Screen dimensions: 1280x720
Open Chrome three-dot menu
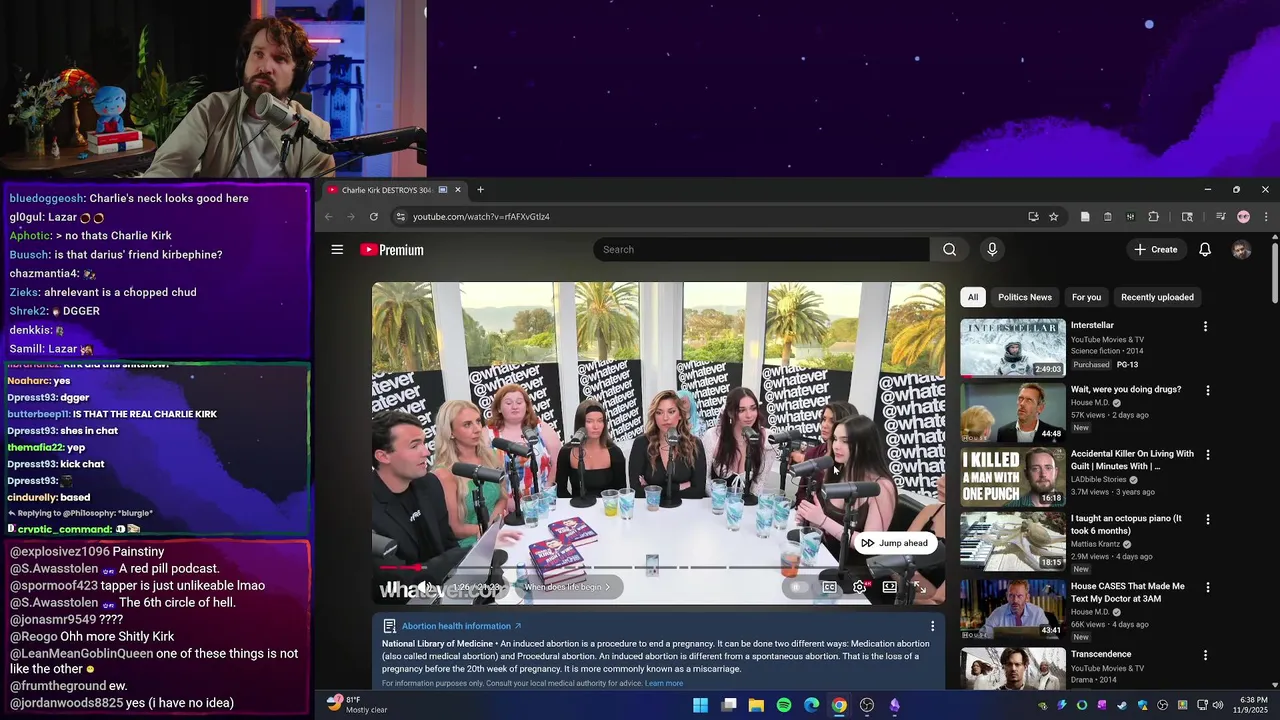(x=1266, y=217)
